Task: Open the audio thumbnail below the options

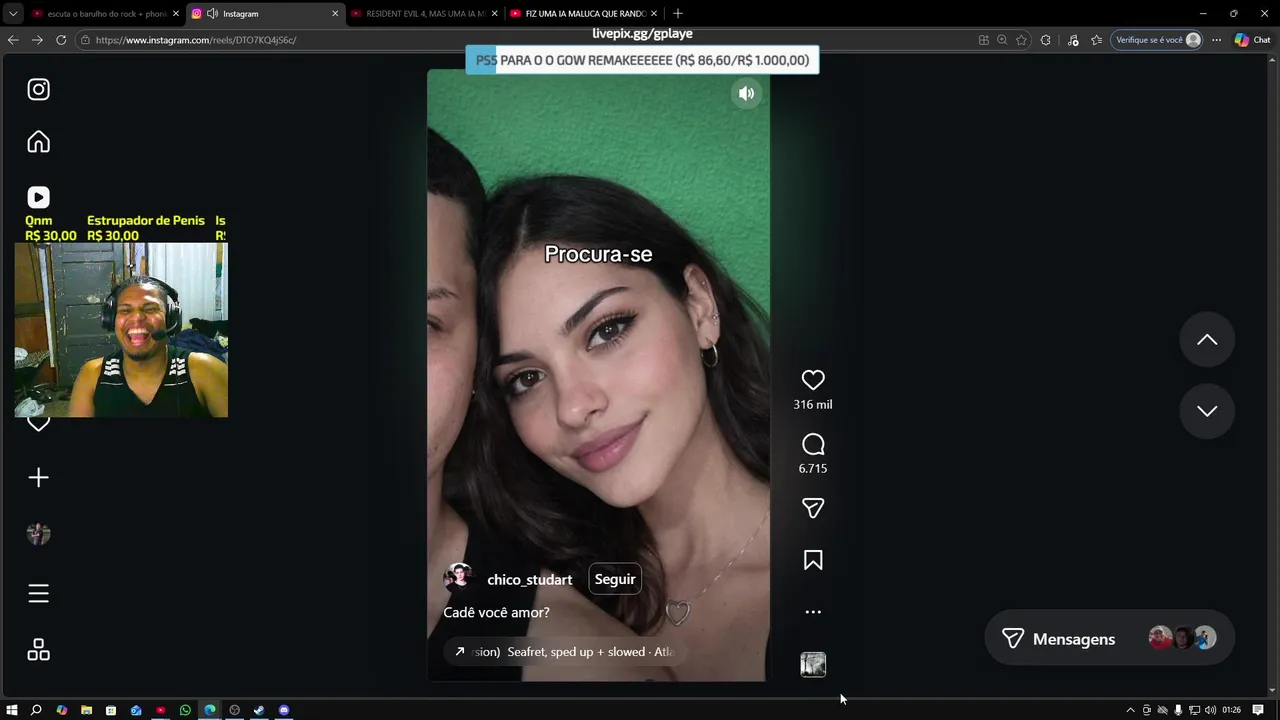Action: [813, 665]
